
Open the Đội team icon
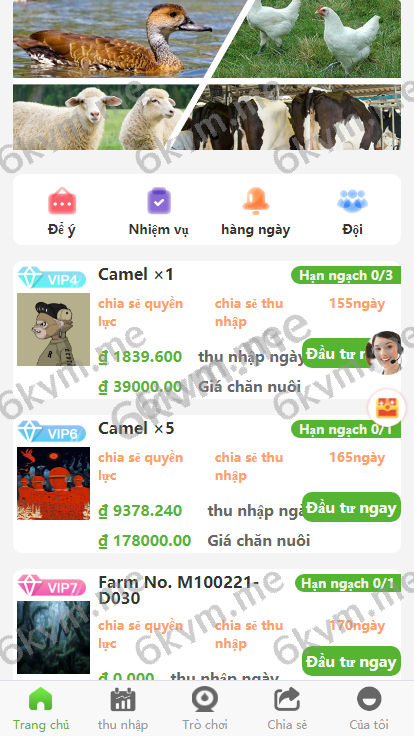tap(352, 201)
